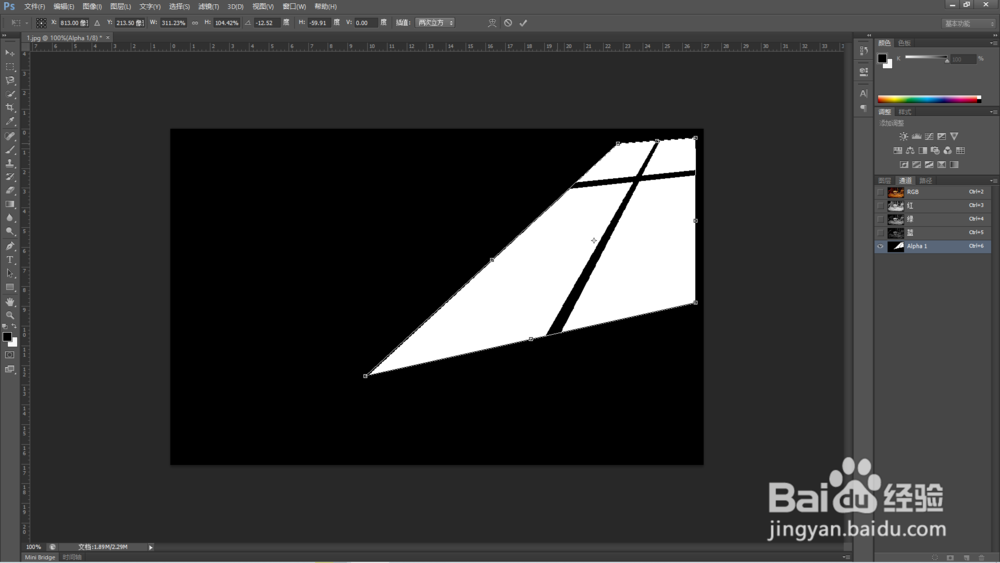1000x563 pixels.
Task: Open the Character panel icon
Action: [x=864, y=93]
